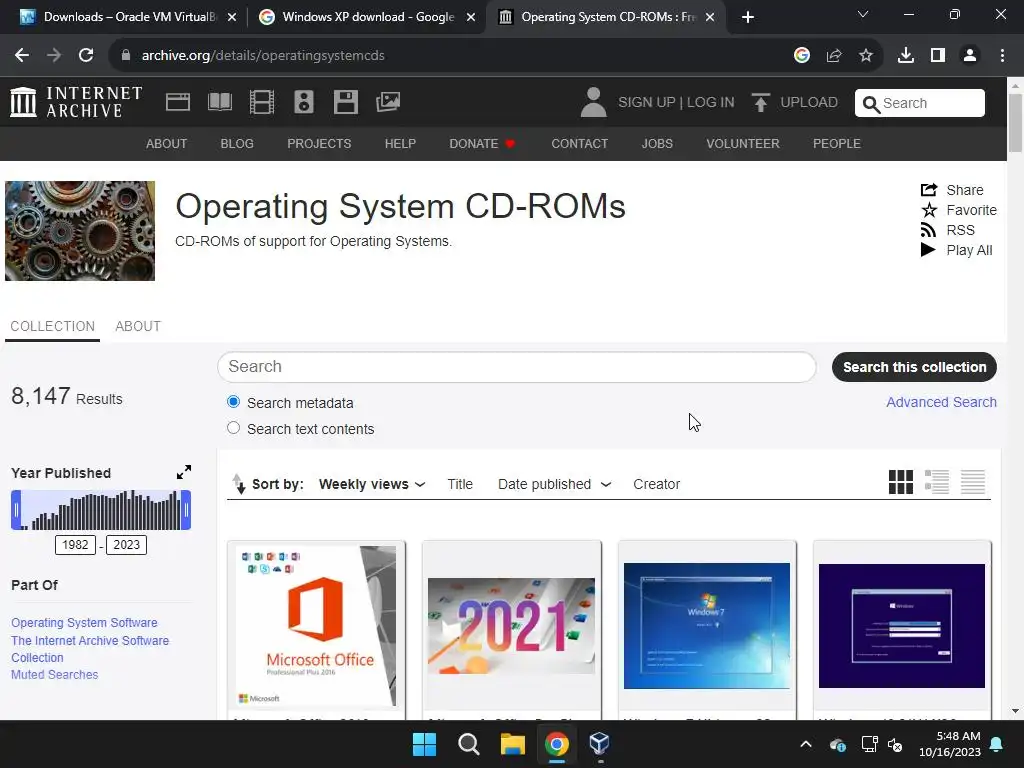Click the Play All triangle icon
This screenshot has height=768, width=1024.
[x=928, y=249]
